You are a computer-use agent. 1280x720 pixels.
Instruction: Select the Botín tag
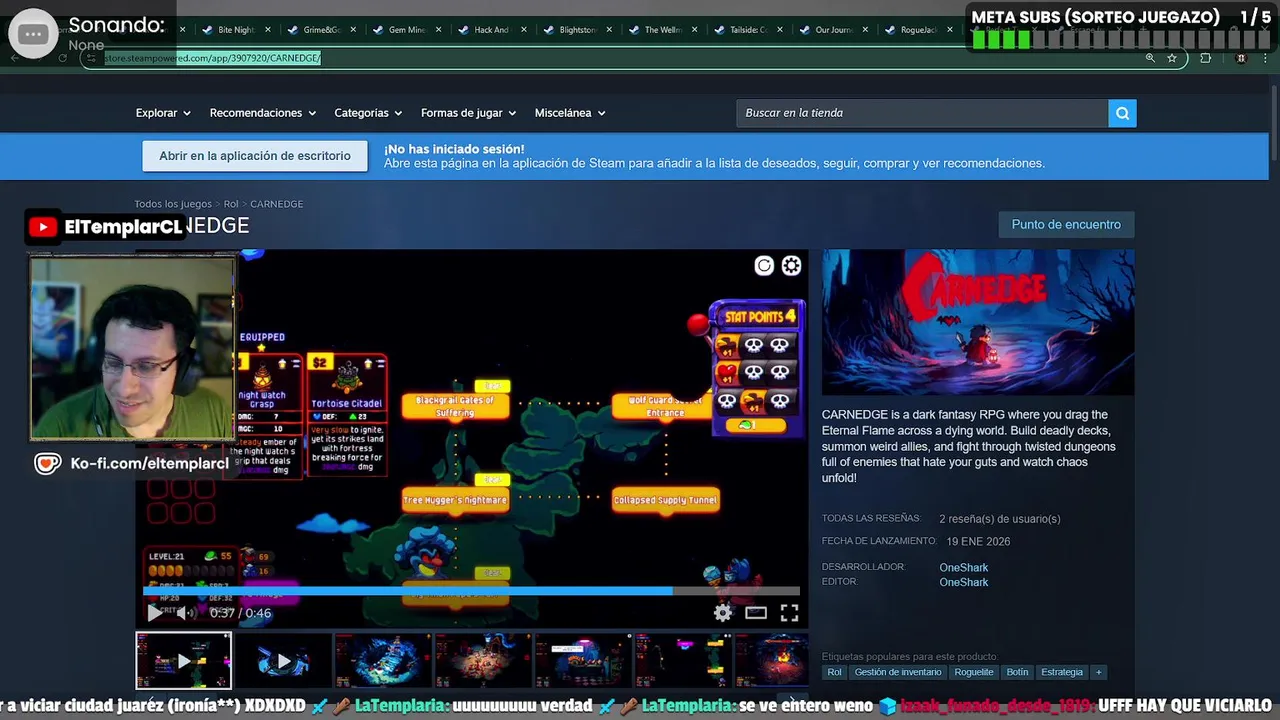click(1017, 672)
